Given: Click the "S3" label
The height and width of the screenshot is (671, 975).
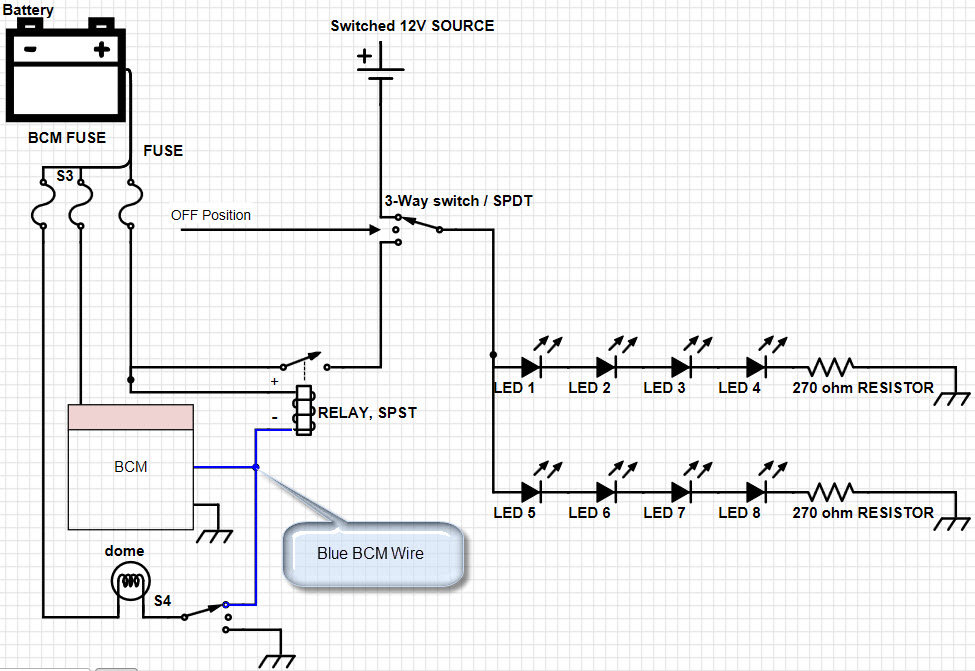Looking at the screenshot, I should click(65, 175).
